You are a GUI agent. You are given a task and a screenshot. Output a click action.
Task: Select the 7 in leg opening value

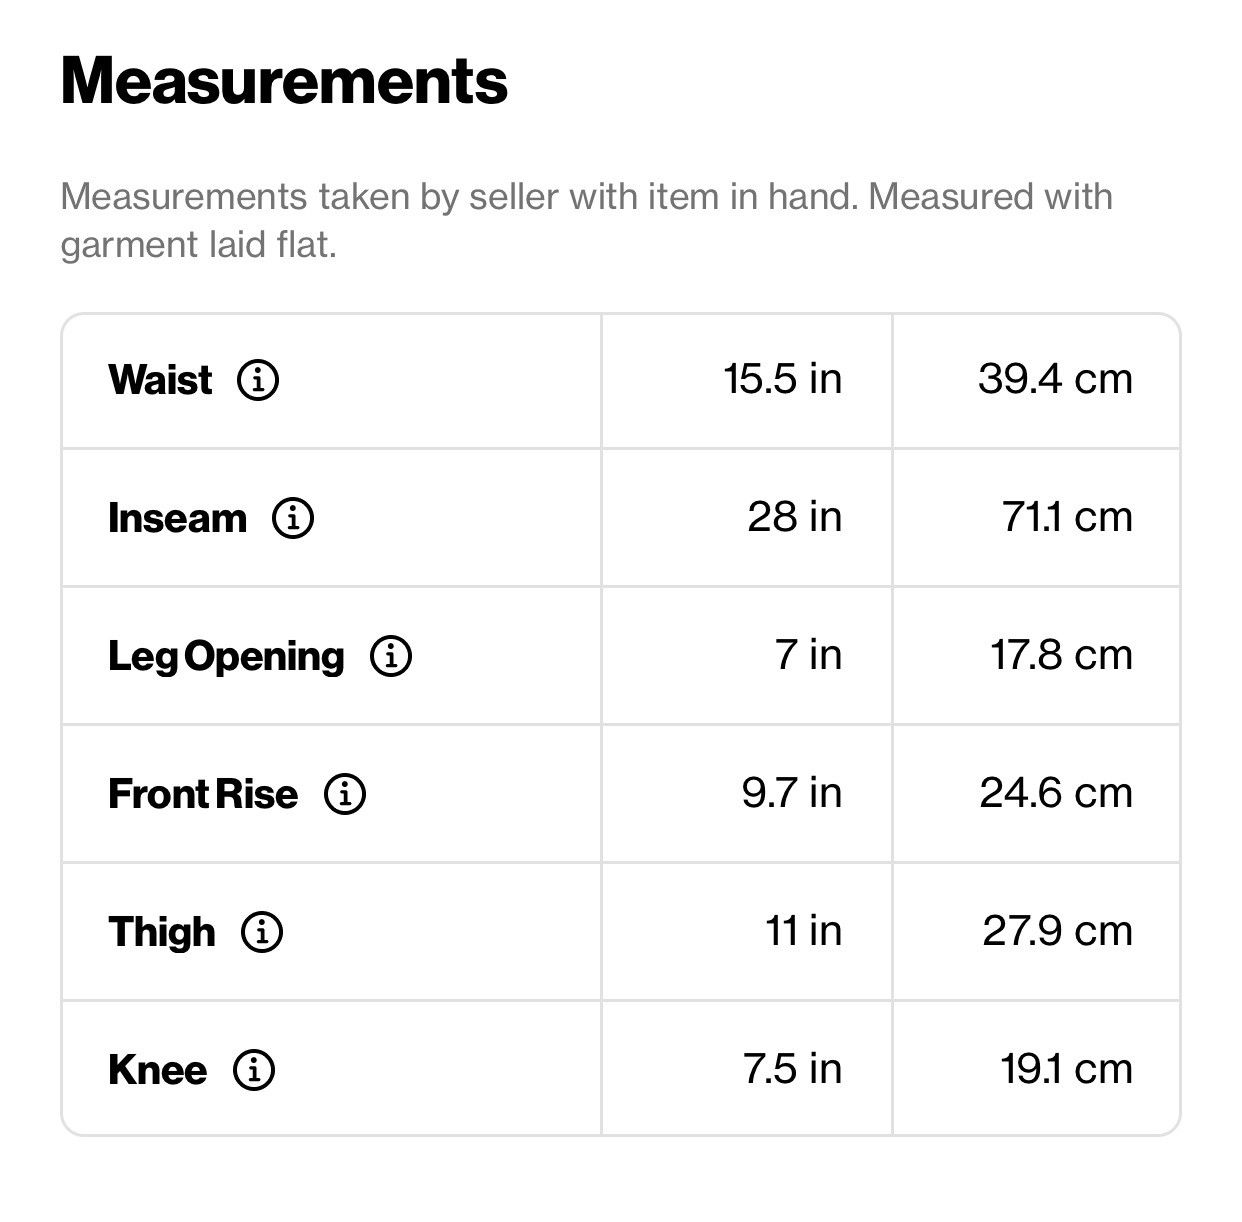[x=808, y=655]
